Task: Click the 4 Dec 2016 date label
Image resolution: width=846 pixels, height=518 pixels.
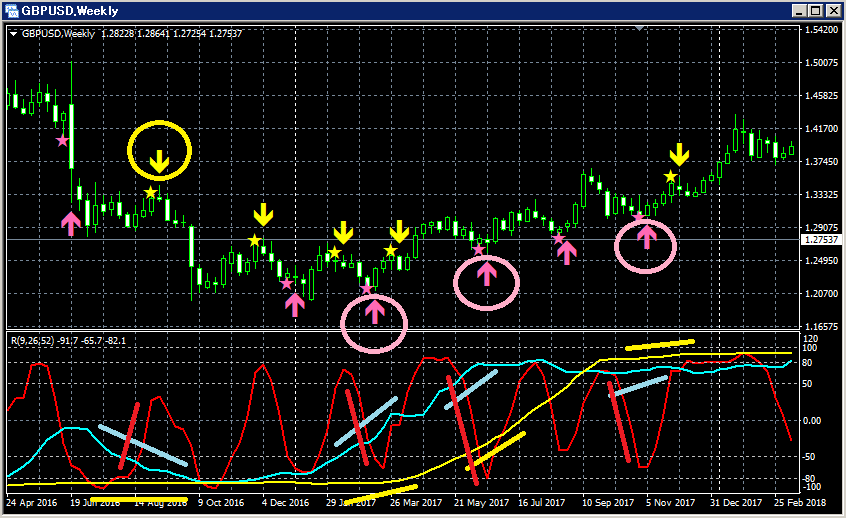Action: 285,502
